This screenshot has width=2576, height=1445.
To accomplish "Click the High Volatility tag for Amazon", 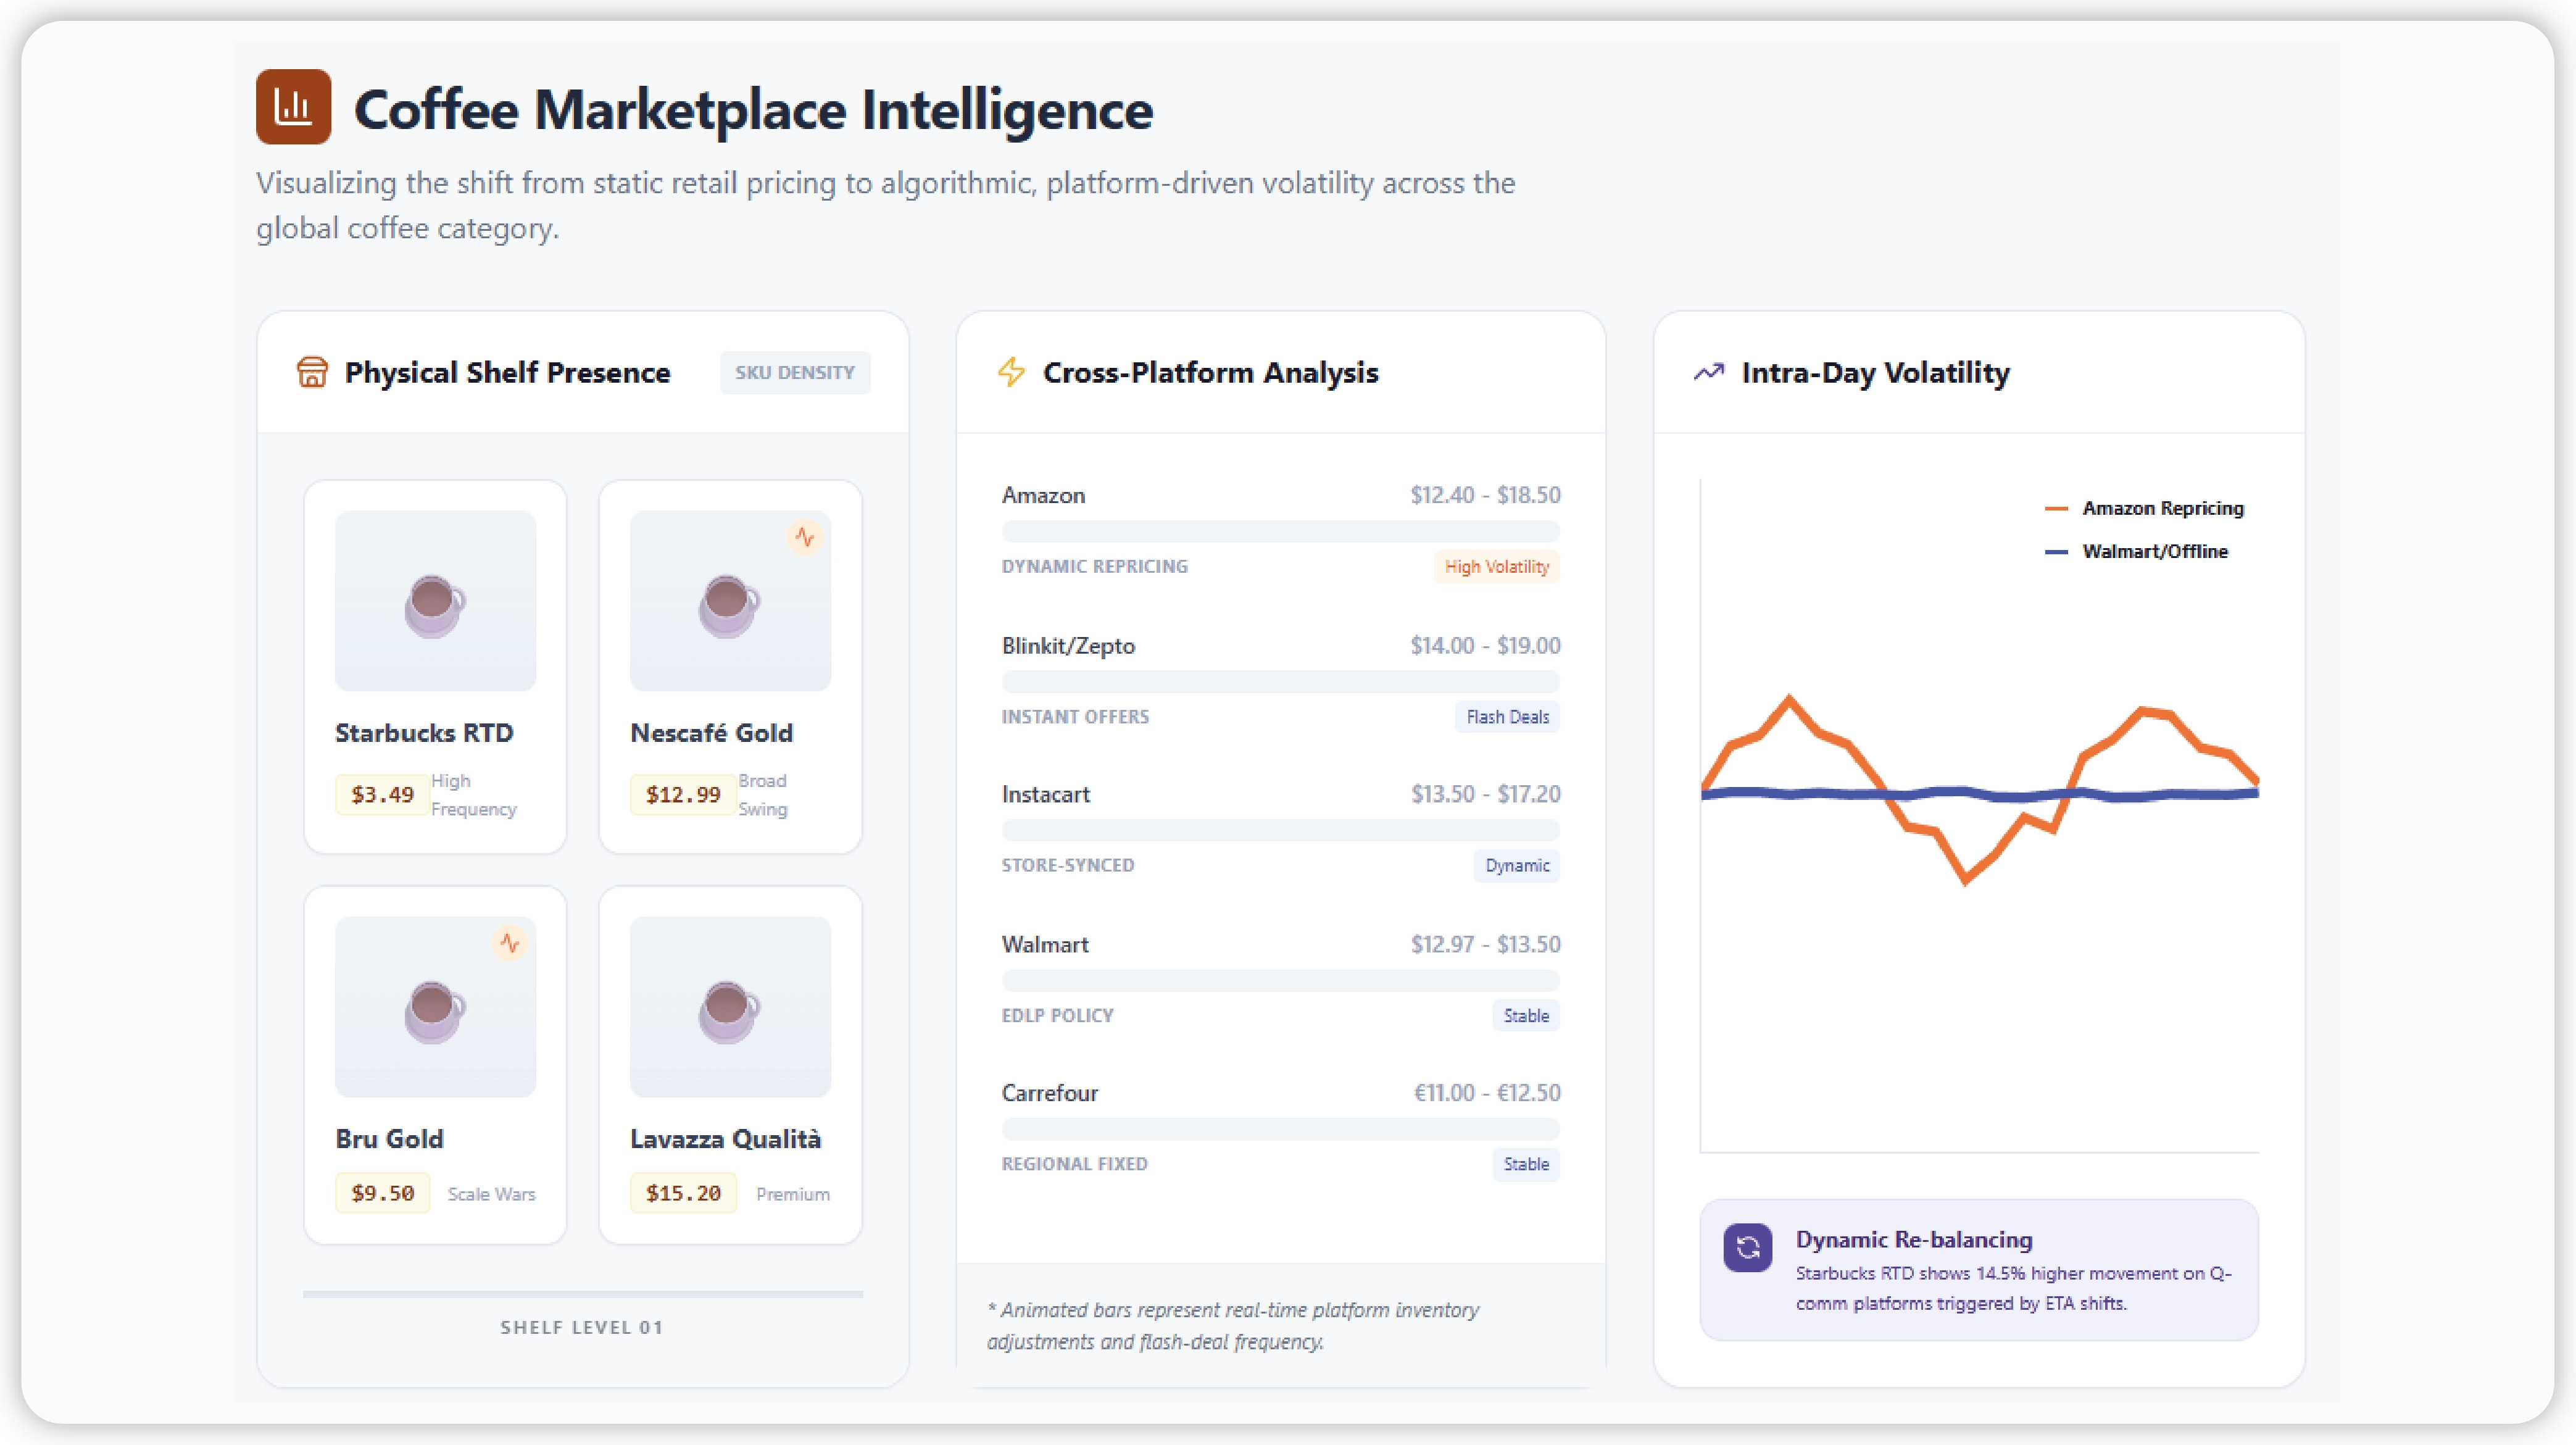I will point(1496,567).
